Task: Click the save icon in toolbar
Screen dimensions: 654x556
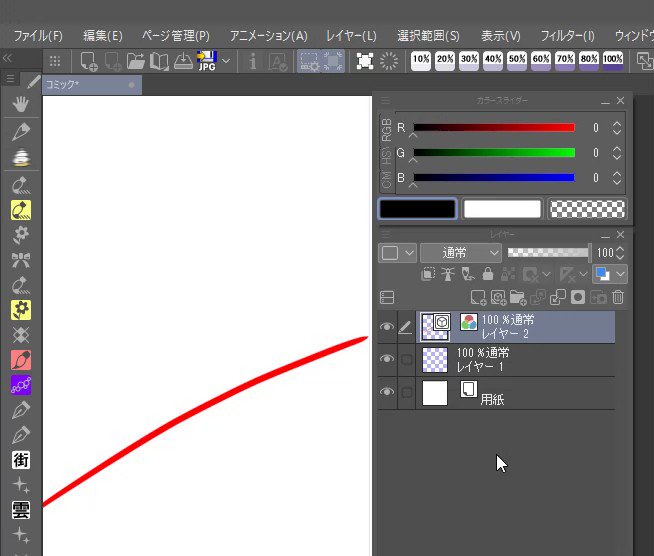Action: click(x=183, y=61)
